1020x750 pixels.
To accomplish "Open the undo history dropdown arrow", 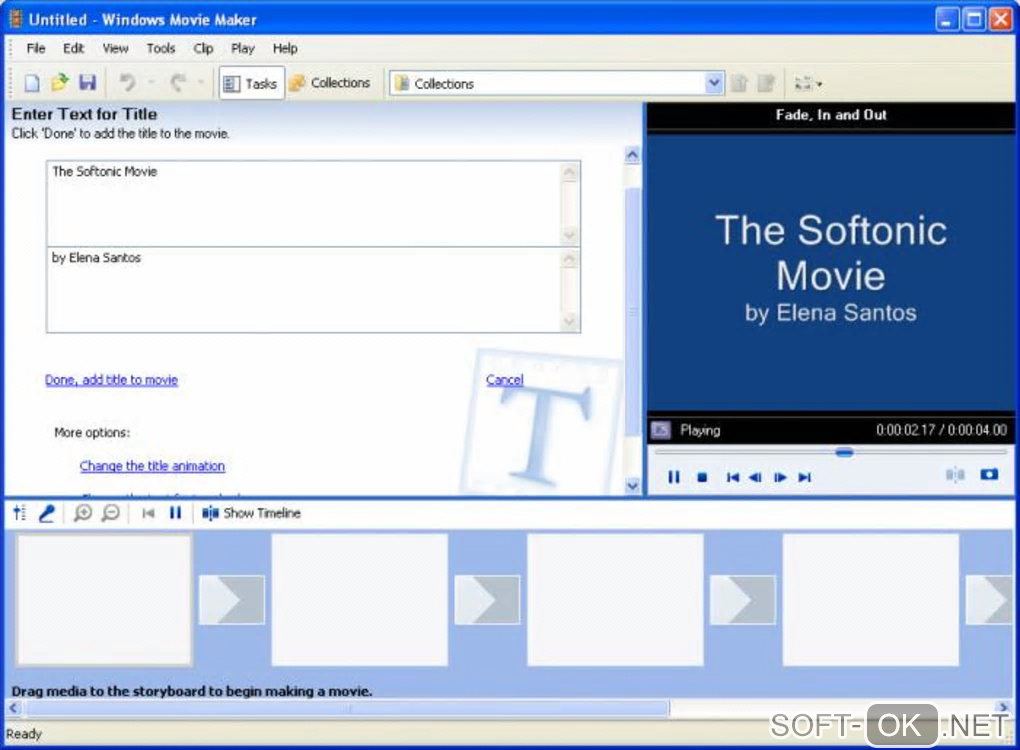I will [x=152, y=83].
